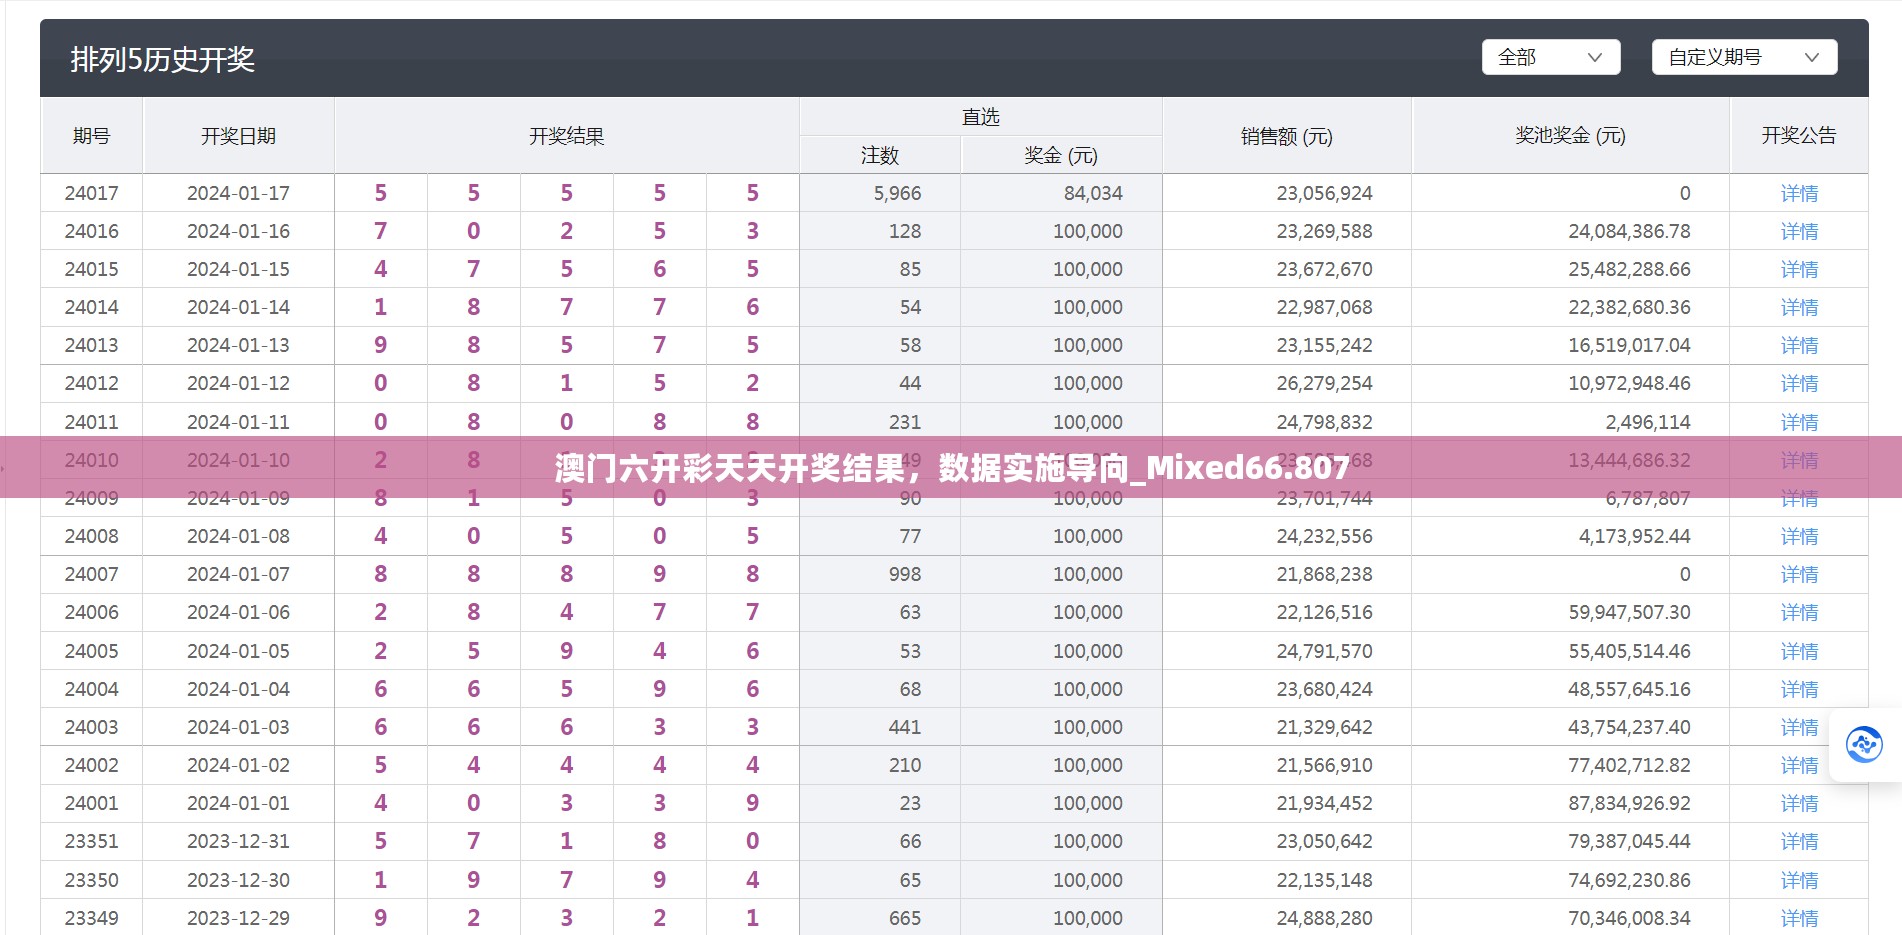Viewport: 1902px width, 935px height.
Task: Open 详情 link for issue 24012
Action: pos(1799,383)
